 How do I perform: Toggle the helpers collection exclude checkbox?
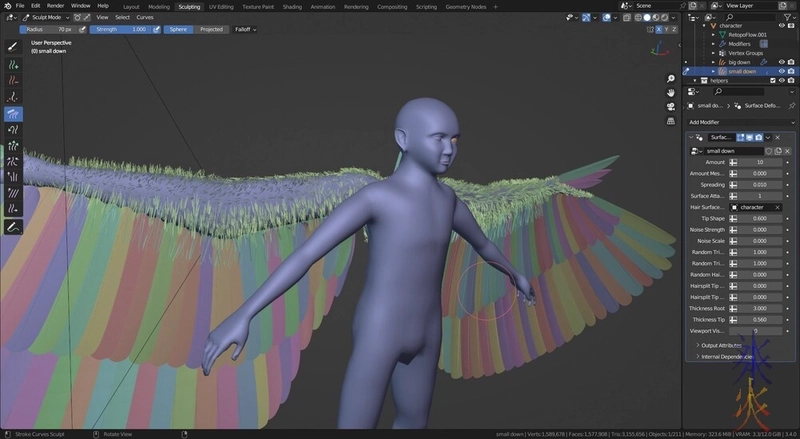coord(771,80)
